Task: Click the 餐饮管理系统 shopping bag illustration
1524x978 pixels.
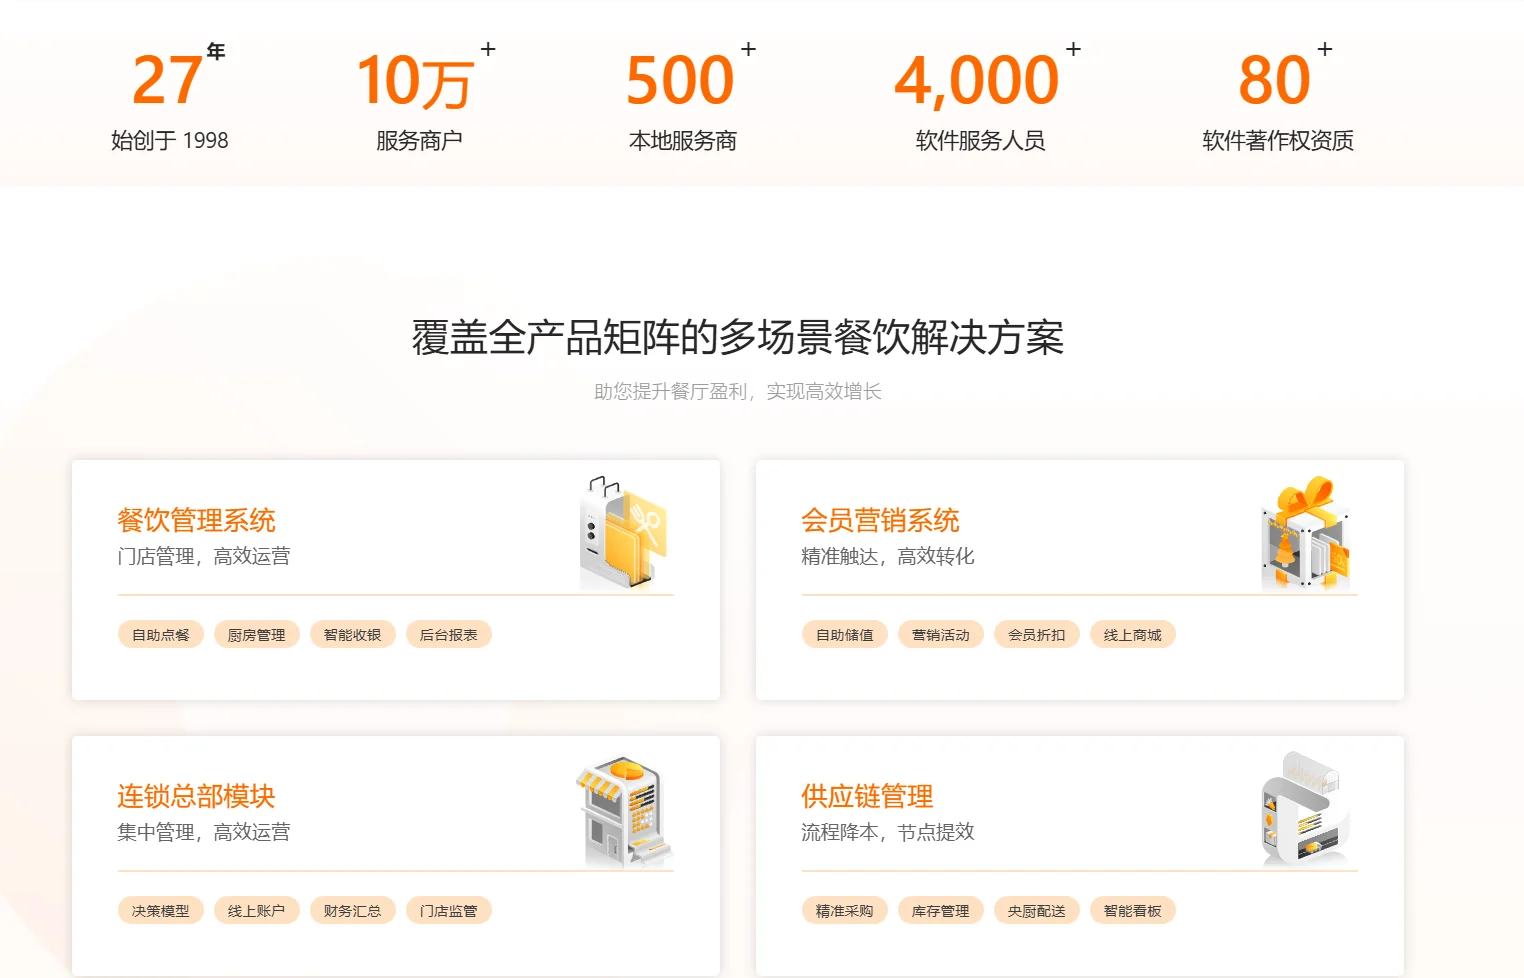Action: (x=624, y=533)
